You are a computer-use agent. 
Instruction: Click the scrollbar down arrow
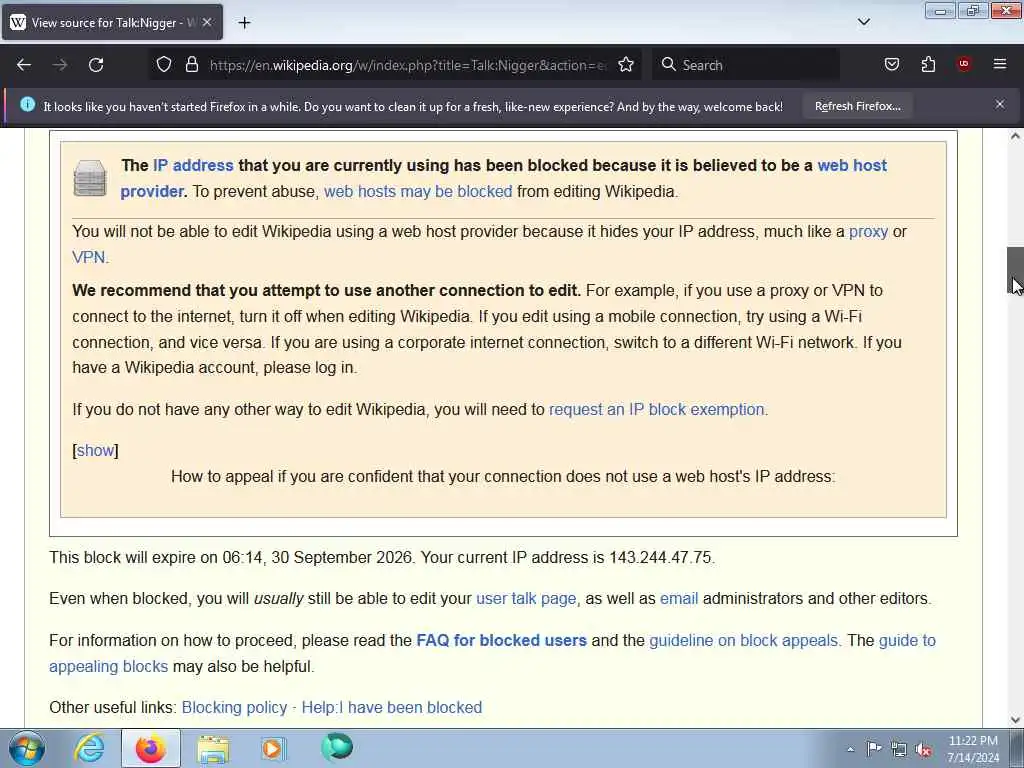coord(1015,720)
